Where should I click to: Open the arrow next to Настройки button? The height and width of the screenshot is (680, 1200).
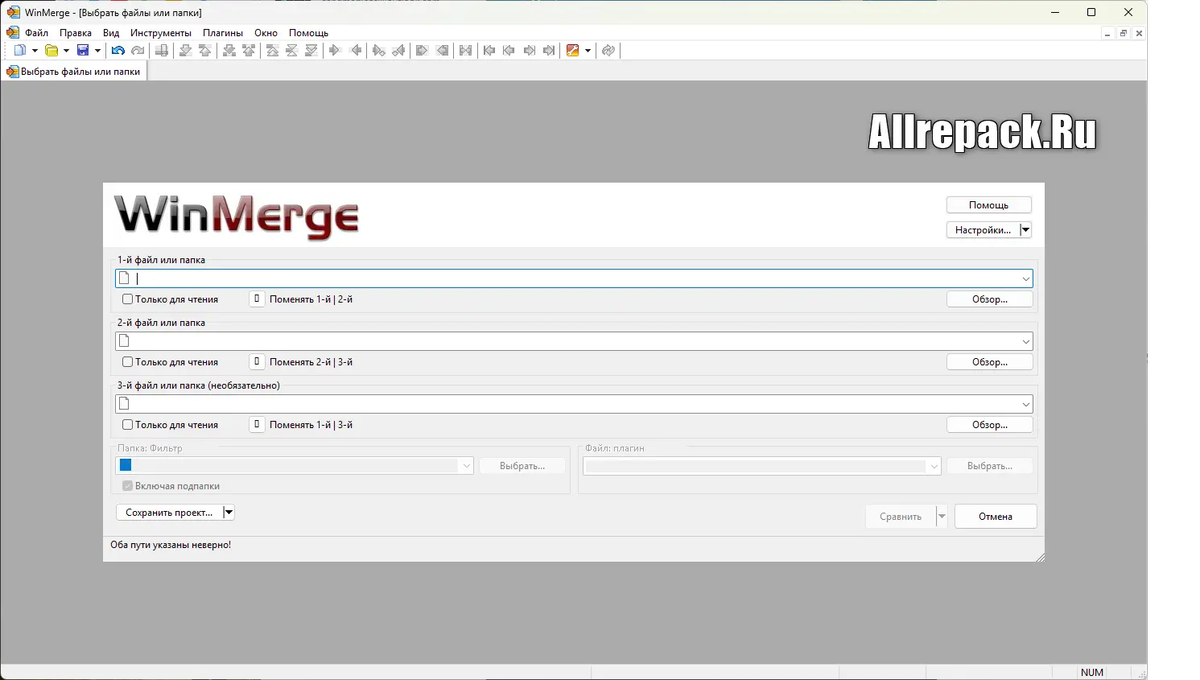pos(1026,230)
